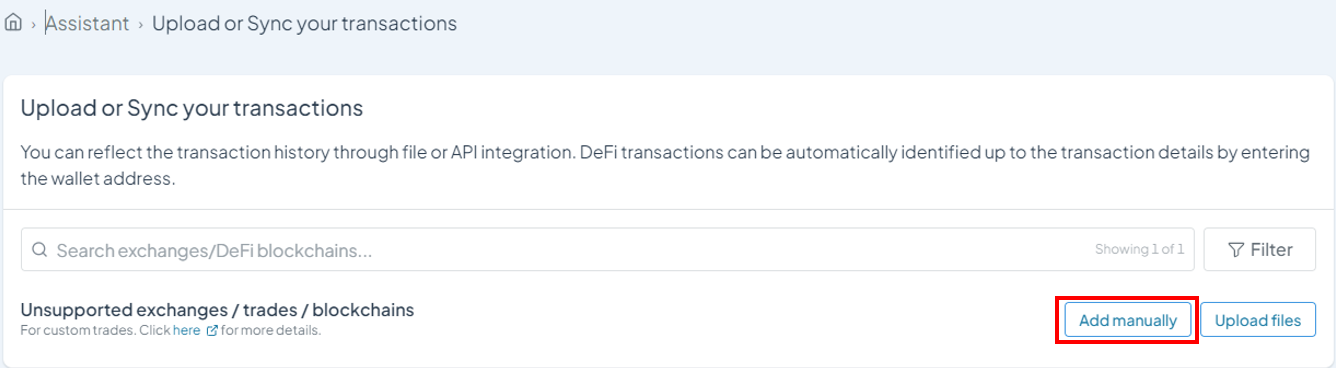Image resolution: width=1336 pixels, height=368 pixels.
Task: Click the funnel icon inside Filter
Action: 1235,250
